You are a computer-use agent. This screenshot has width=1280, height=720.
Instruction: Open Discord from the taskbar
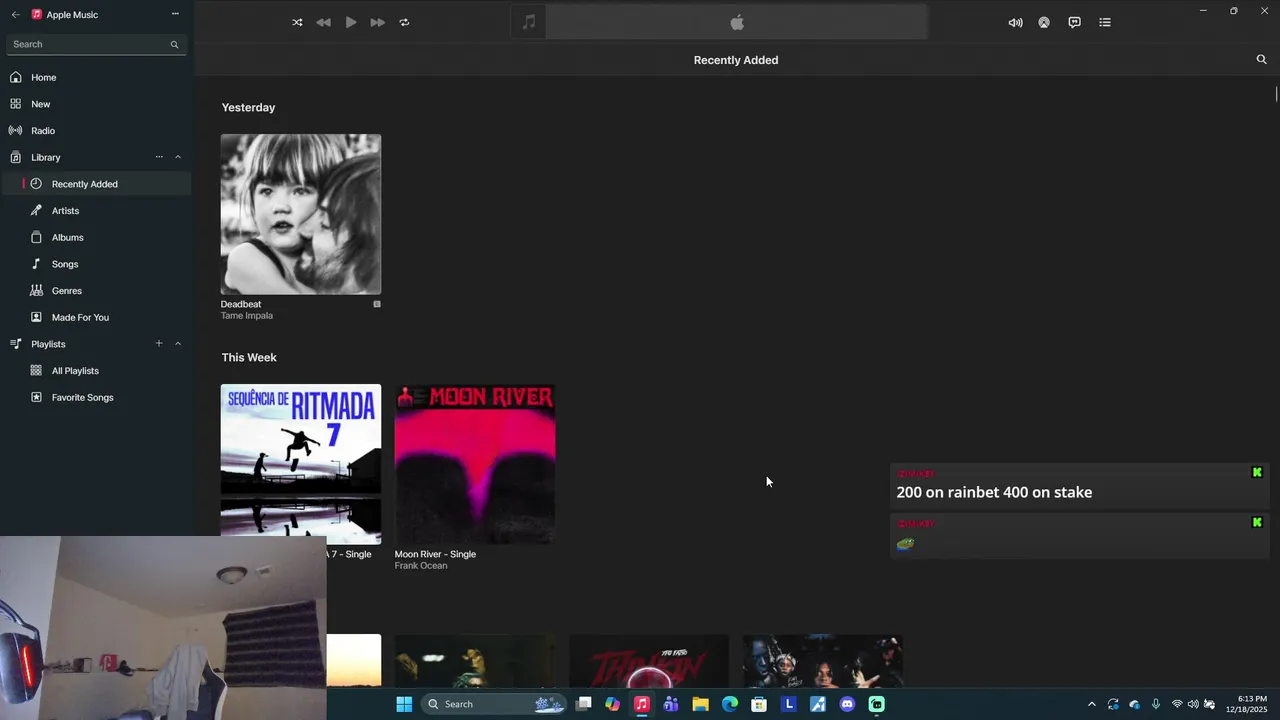click(847, 704)
